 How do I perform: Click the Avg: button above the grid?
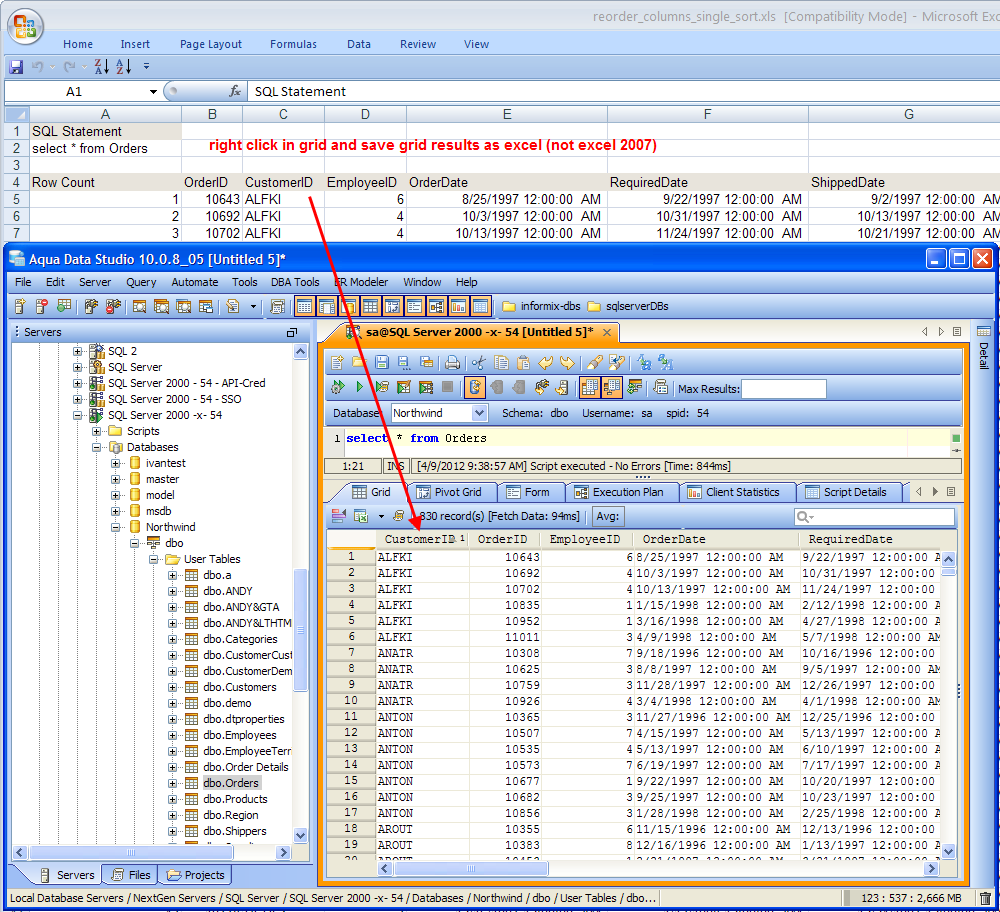[x=608, y=516]
